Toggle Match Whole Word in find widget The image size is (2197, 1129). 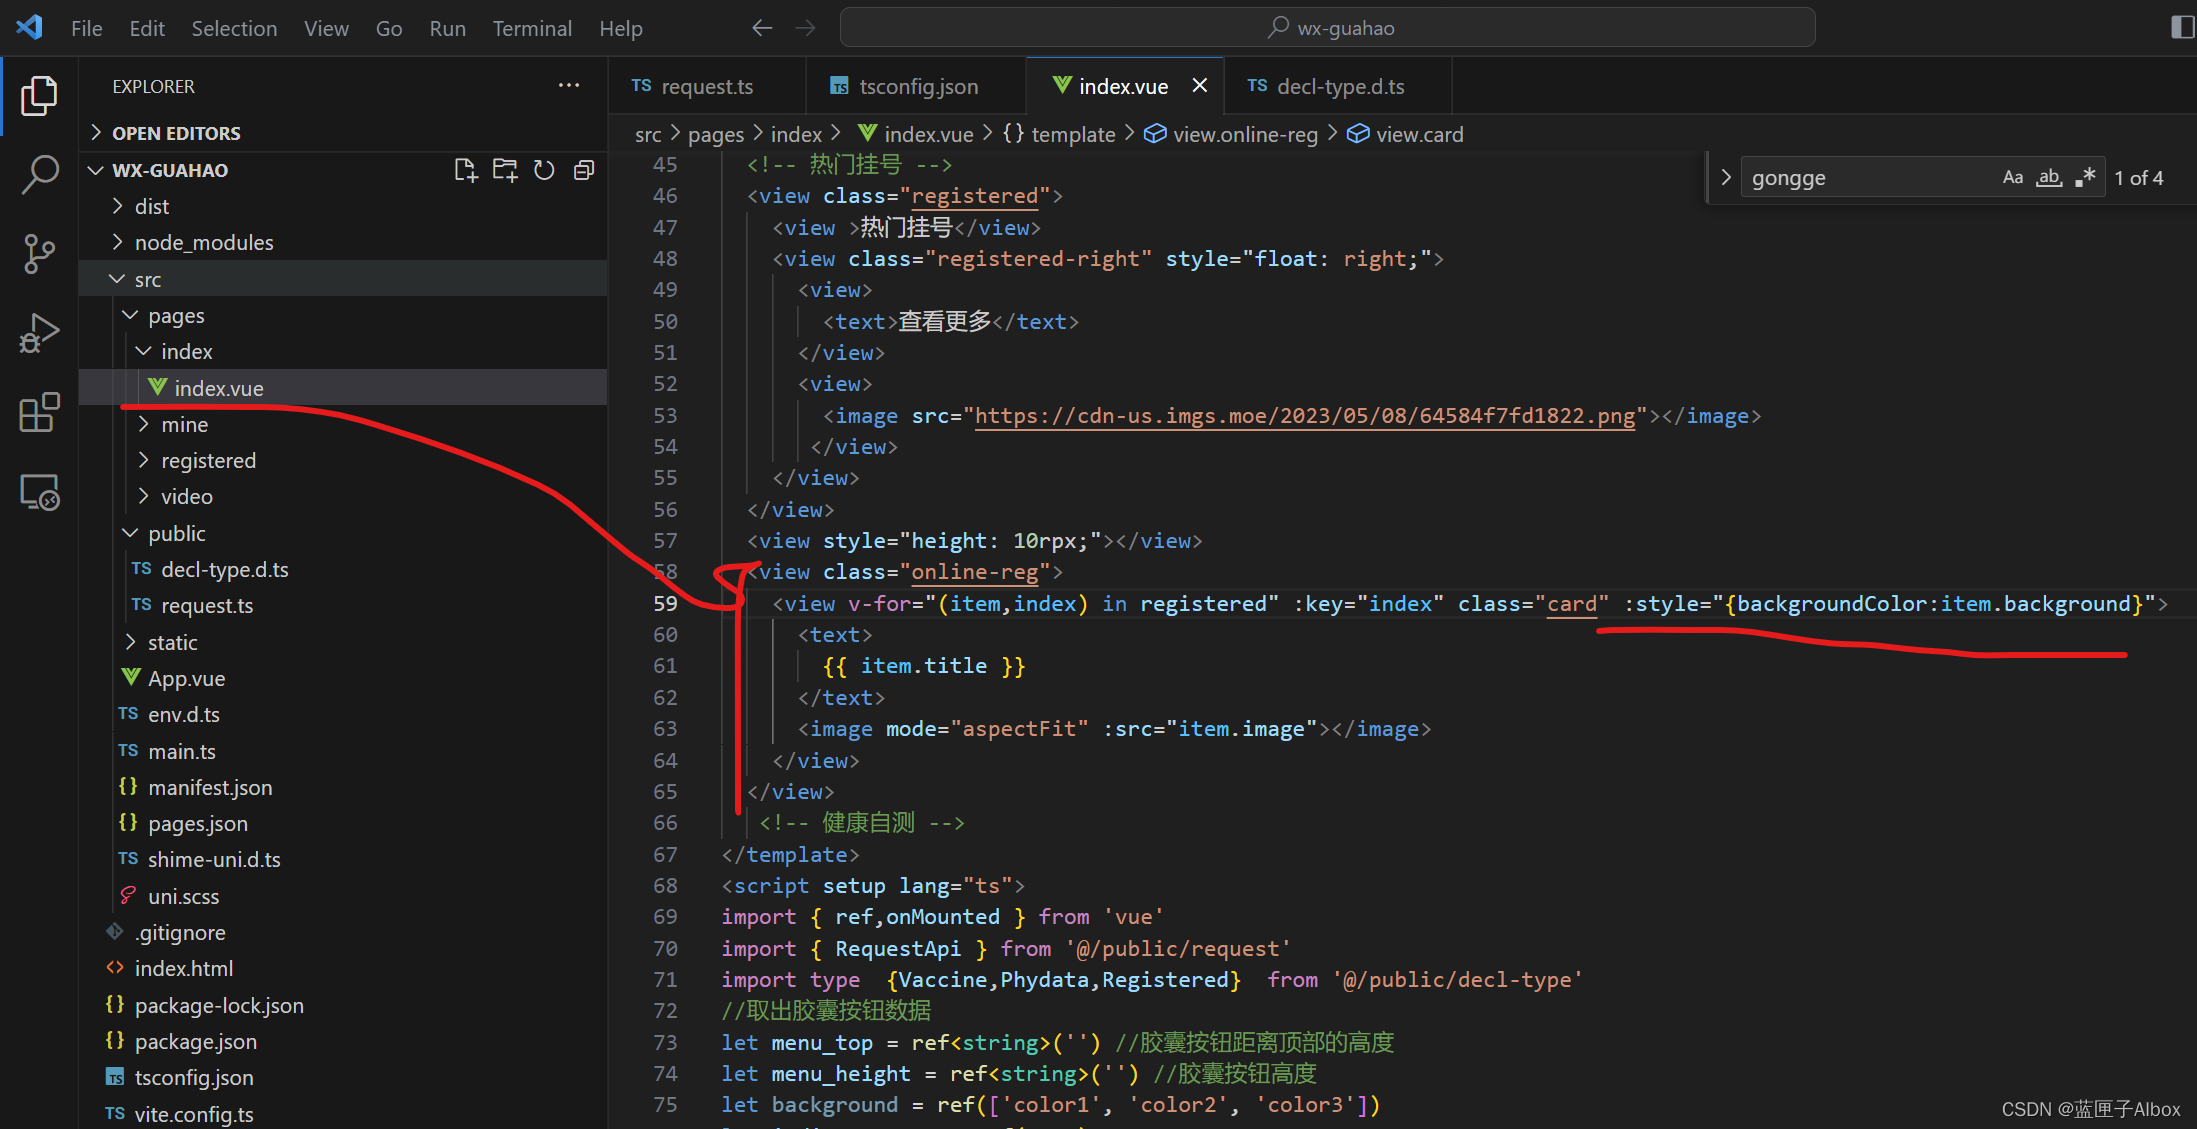2049,178
